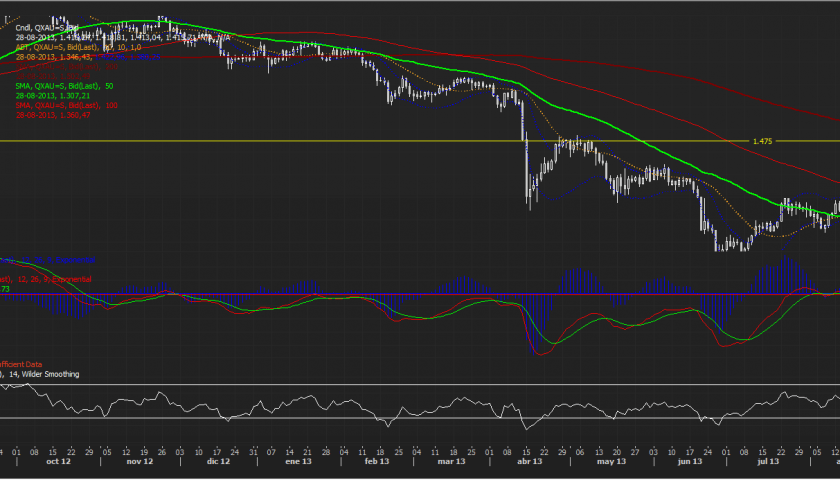Click the blue MACD Exponential legend text
Screen dimensions: 840x480
tap(50, 260)
